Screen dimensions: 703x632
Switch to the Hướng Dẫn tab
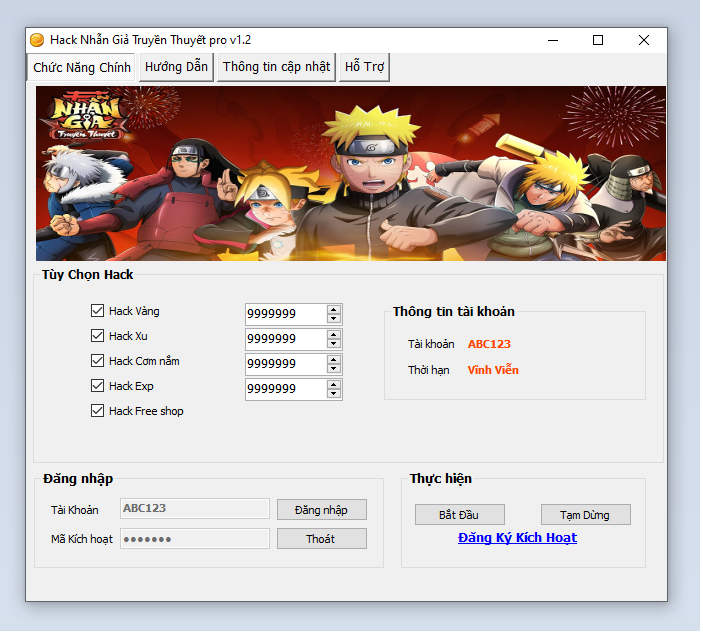[x=176, y=67]
